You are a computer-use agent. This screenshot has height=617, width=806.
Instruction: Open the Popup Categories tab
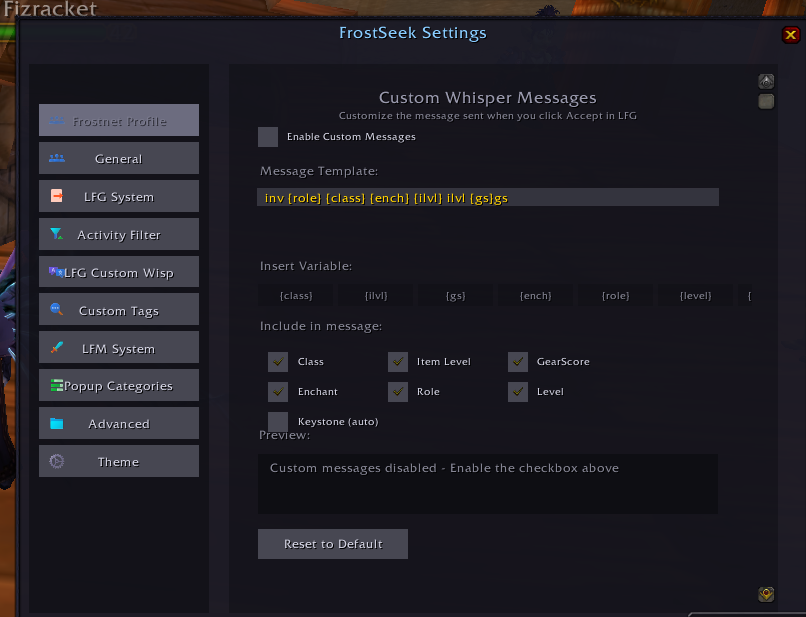119,386
